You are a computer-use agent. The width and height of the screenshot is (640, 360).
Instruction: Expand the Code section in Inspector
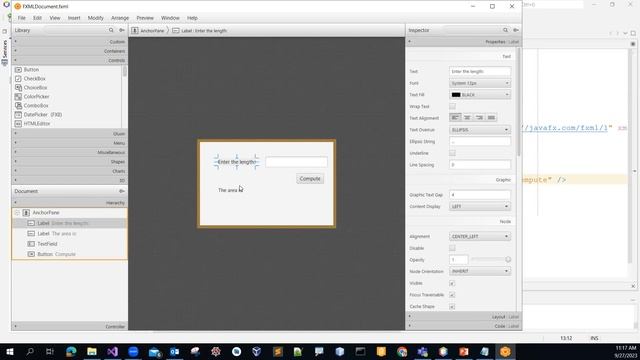click(x=463, y=326)
